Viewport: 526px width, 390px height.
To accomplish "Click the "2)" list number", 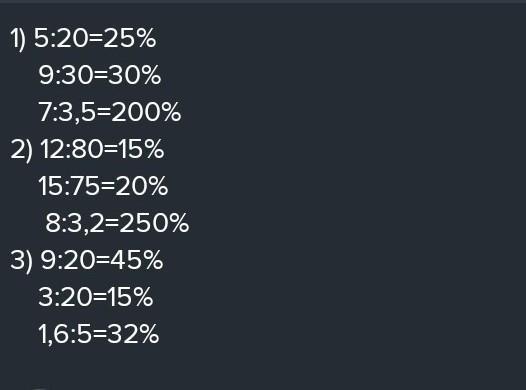I will click(21, 150).
